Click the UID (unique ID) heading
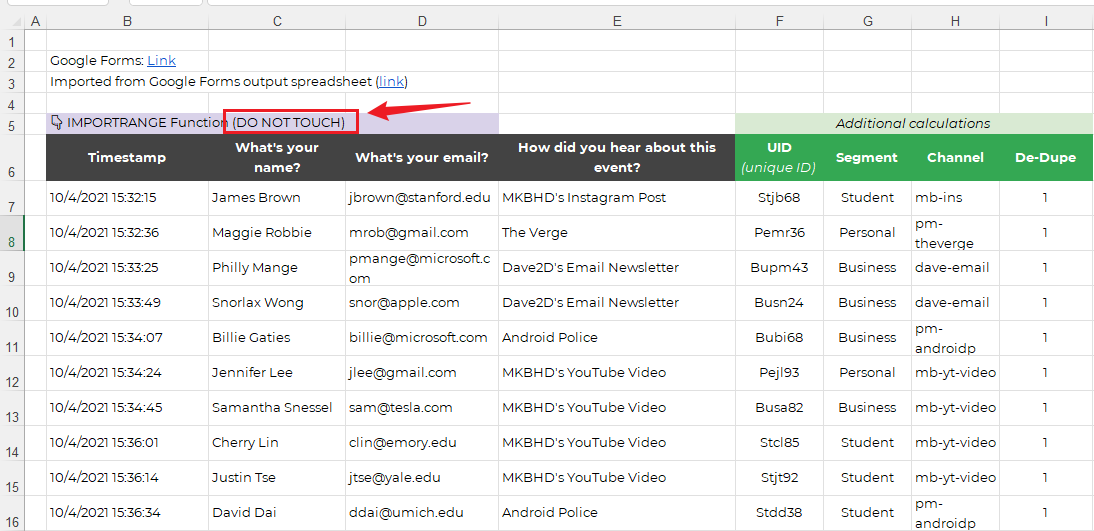Viewport: 1094px width, 531px height. 779,158
